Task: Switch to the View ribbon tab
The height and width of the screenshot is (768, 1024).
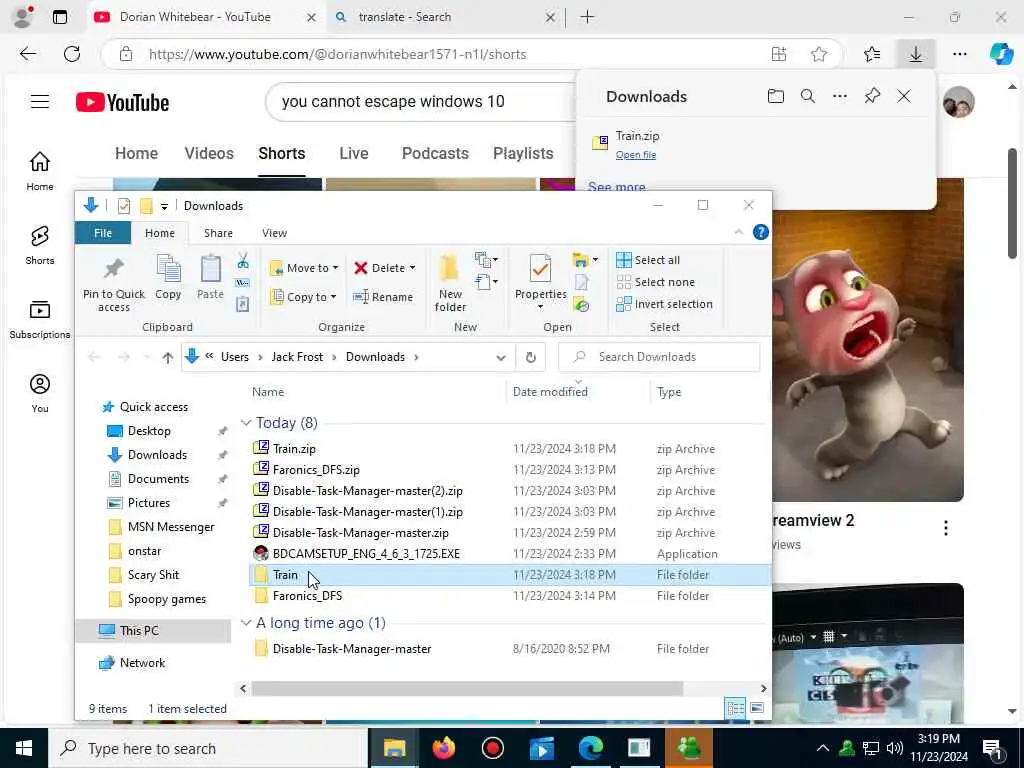Action: coord(274,233)
